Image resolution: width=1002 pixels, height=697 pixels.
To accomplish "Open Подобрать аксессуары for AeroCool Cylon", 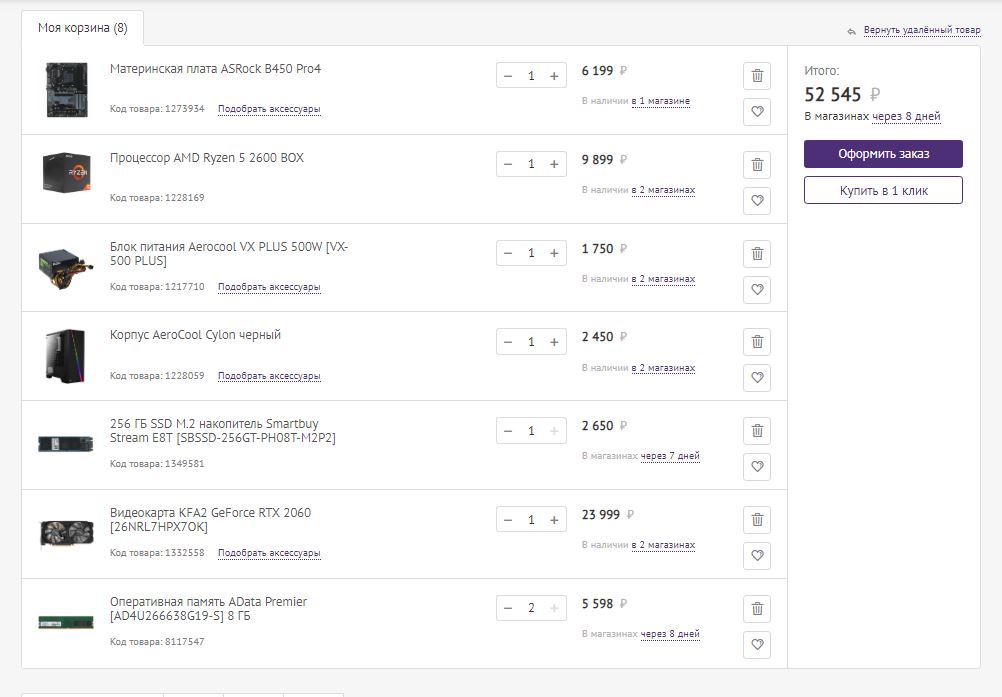I will 269,376.
